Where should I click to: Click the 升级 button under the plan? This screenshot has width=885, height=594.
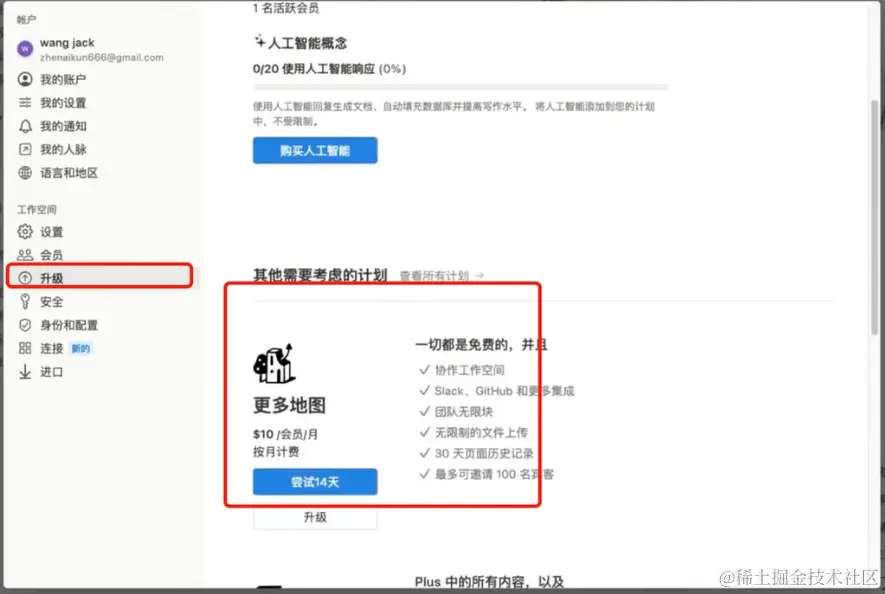pyautogui.click(x=315, y=517)
